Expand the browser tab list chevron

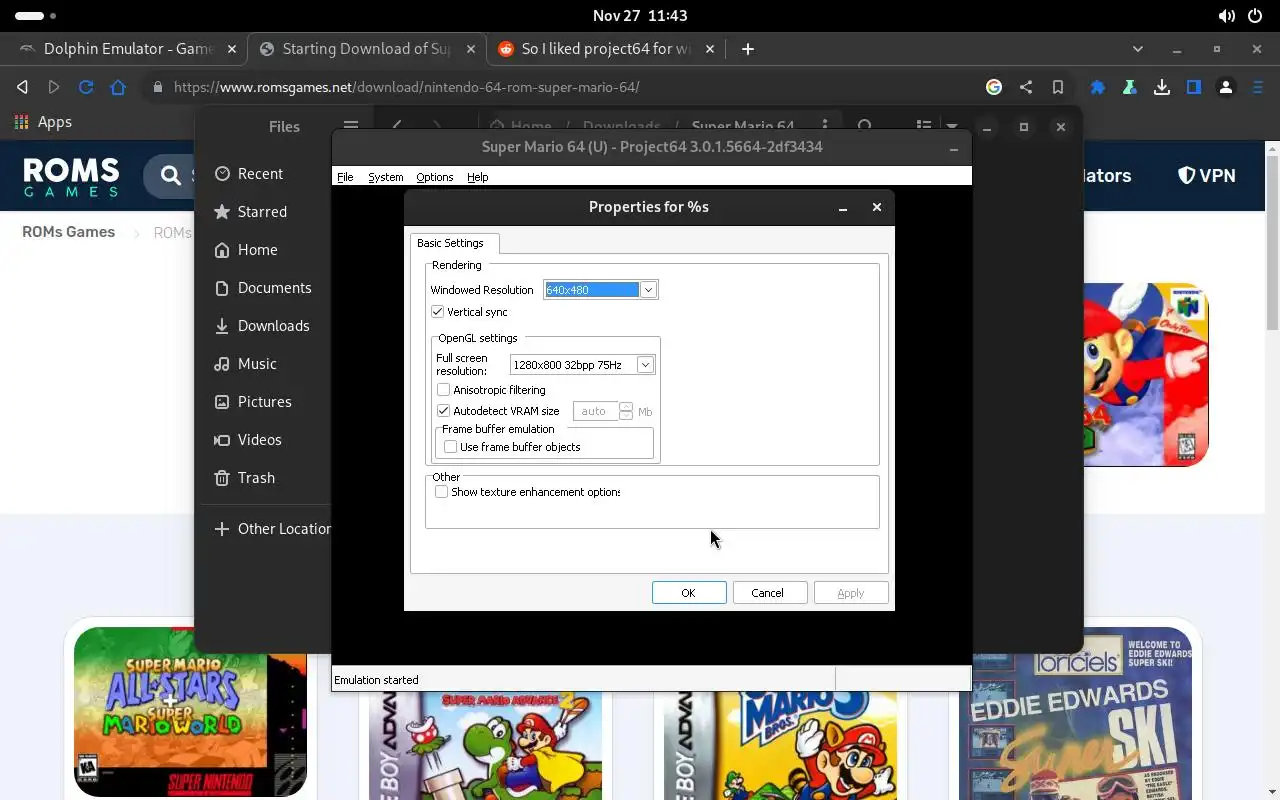1137,49
